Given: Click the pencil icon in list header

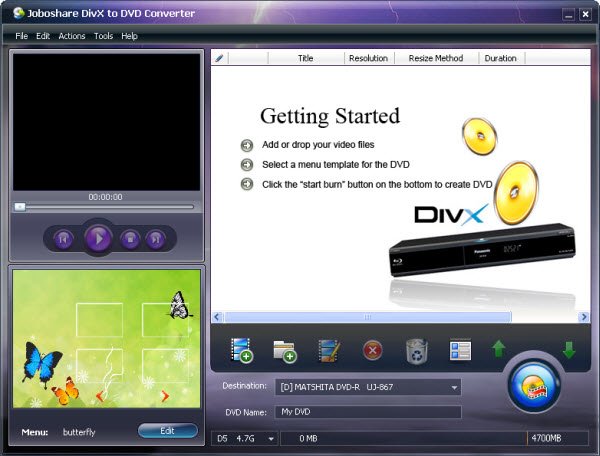Looking at the screenshot, I should point(219,58).
